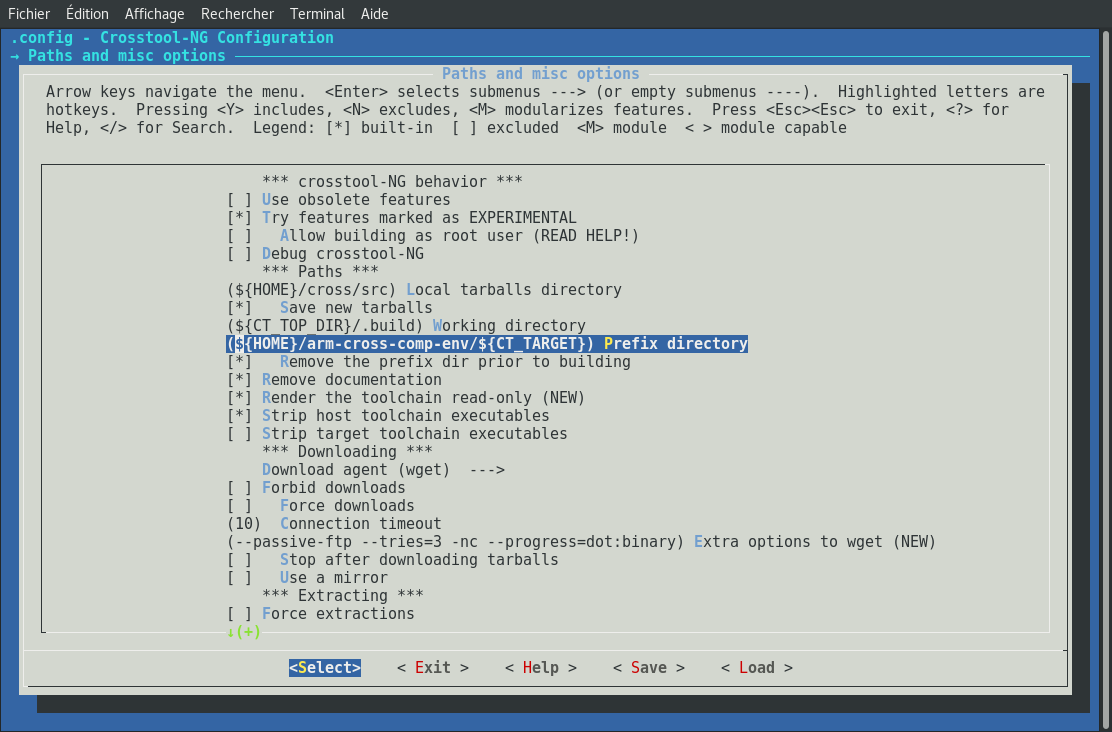Viewport: 1112px width, 732px height.
Task: Open the Affichage menu
Action: [155, 13]
